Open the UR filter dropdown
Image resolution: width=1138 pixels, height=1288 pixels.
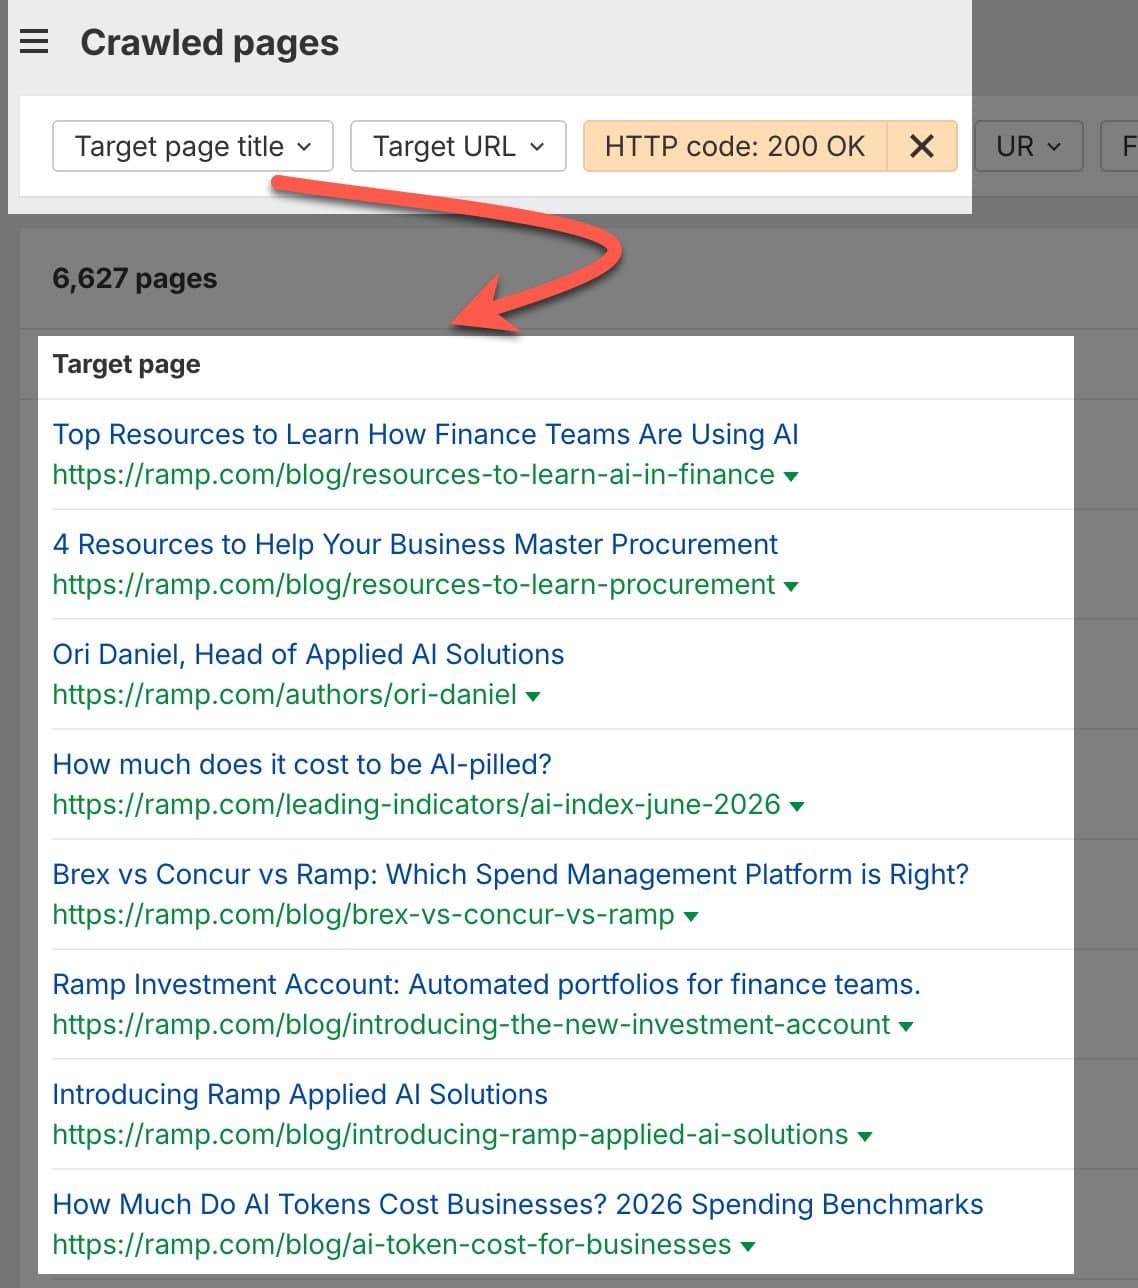point(1028,146)
